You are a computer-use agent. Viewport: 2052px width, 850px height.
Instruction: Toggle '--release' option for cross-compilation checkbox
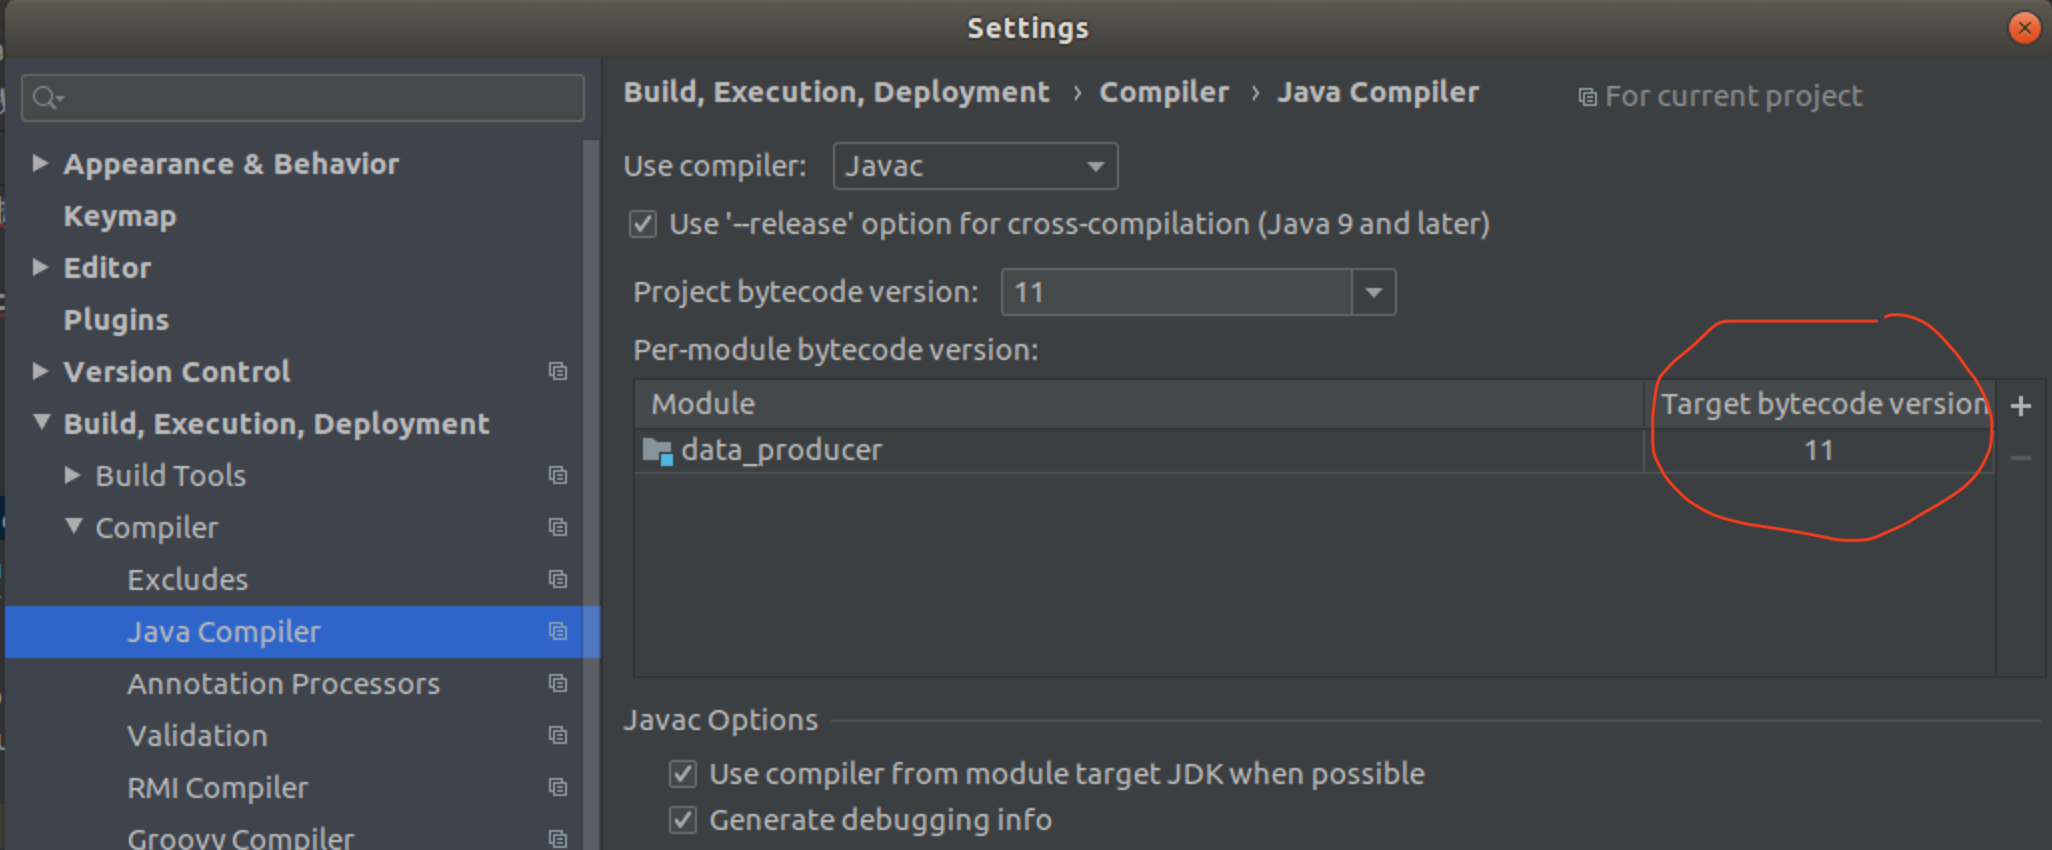point(643,224)
